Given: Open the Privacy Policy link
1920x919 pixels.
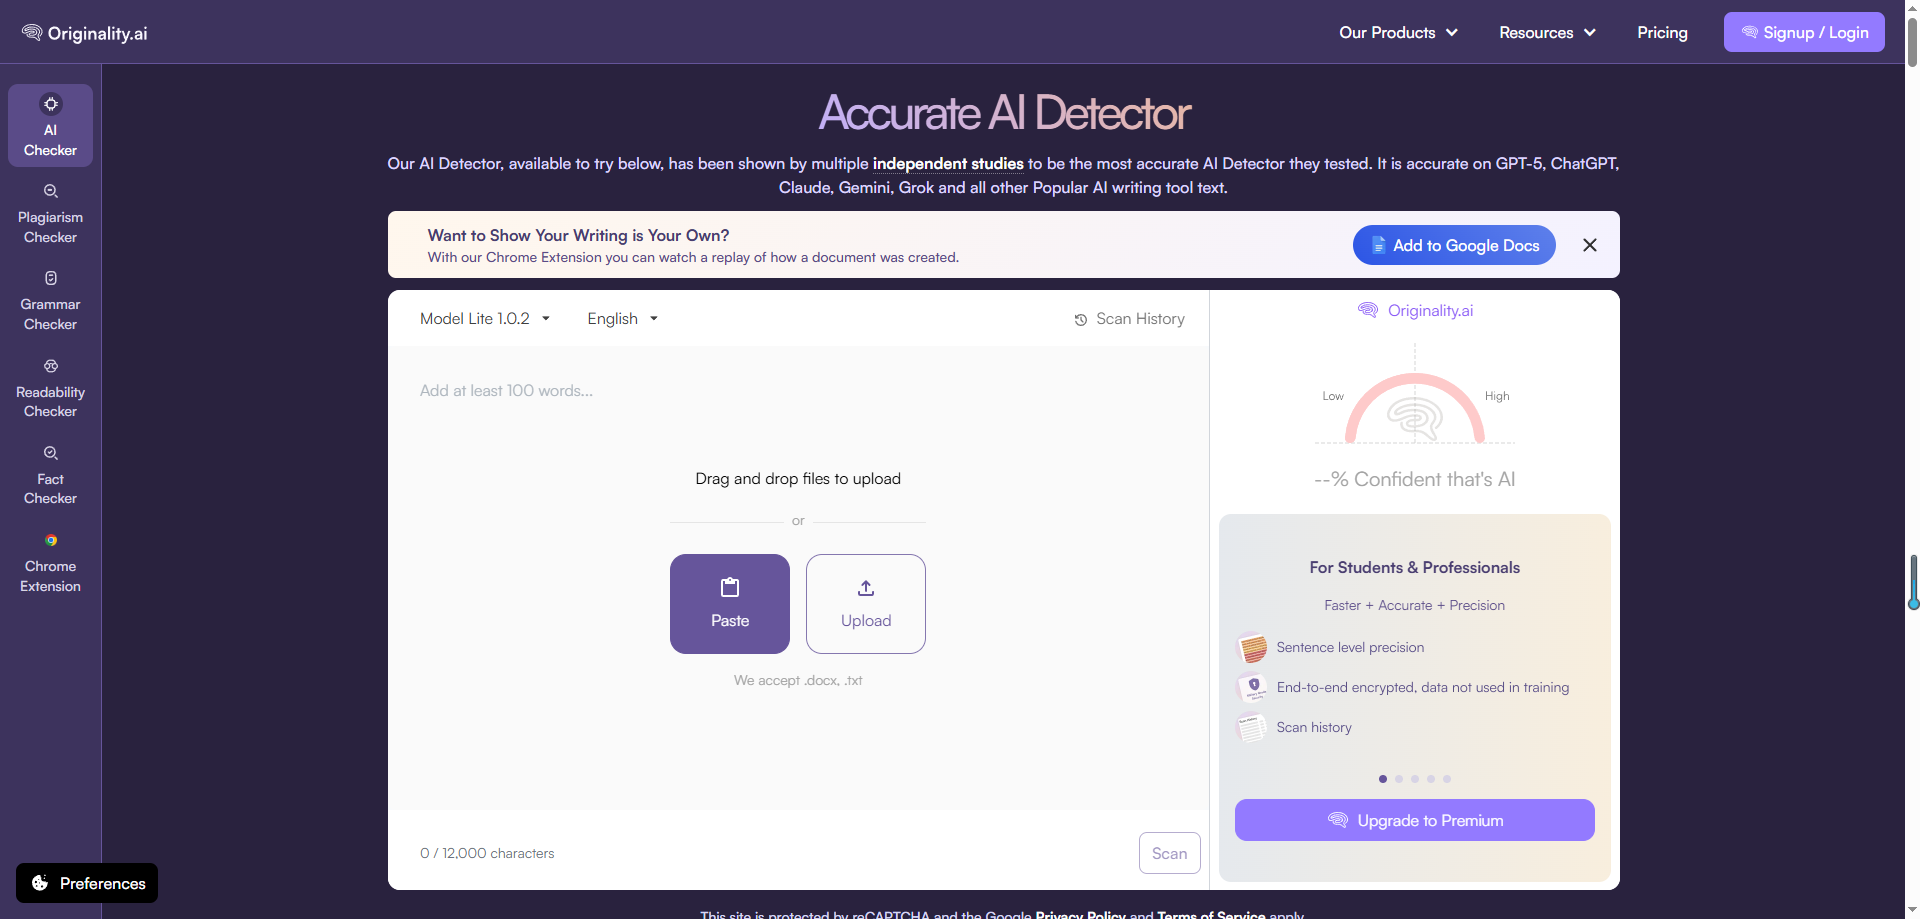Looking at the screenshot, I should pyautogui.click(x=1081, y=914).
